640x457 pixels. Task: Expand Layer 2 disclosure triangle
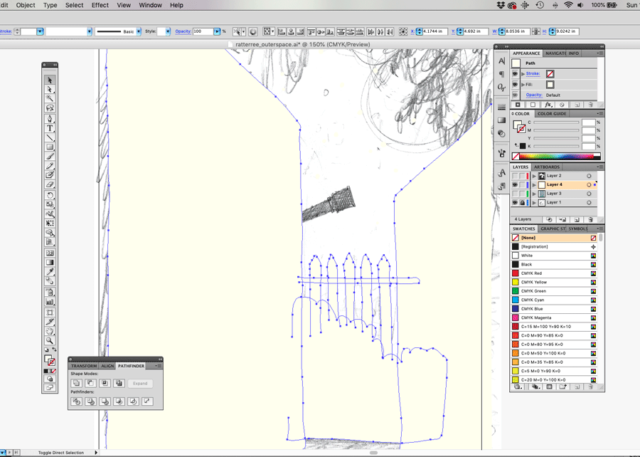click(534, 176)
